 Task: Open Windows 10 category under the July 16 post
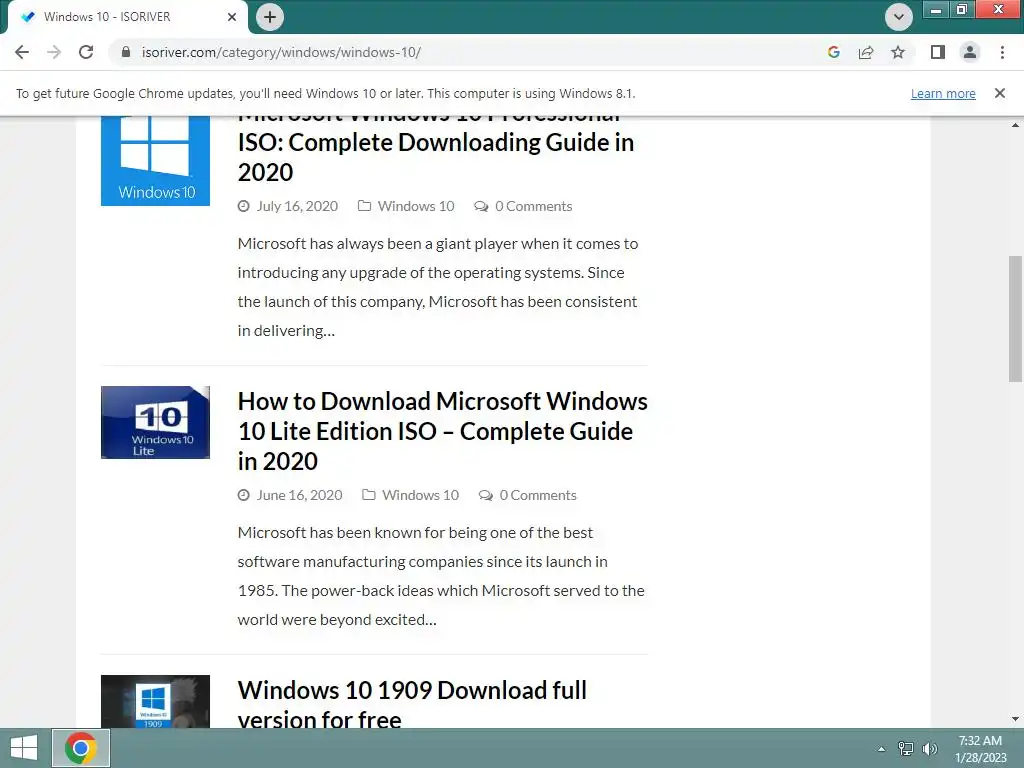pyautogui.click(x=416, y=206)
